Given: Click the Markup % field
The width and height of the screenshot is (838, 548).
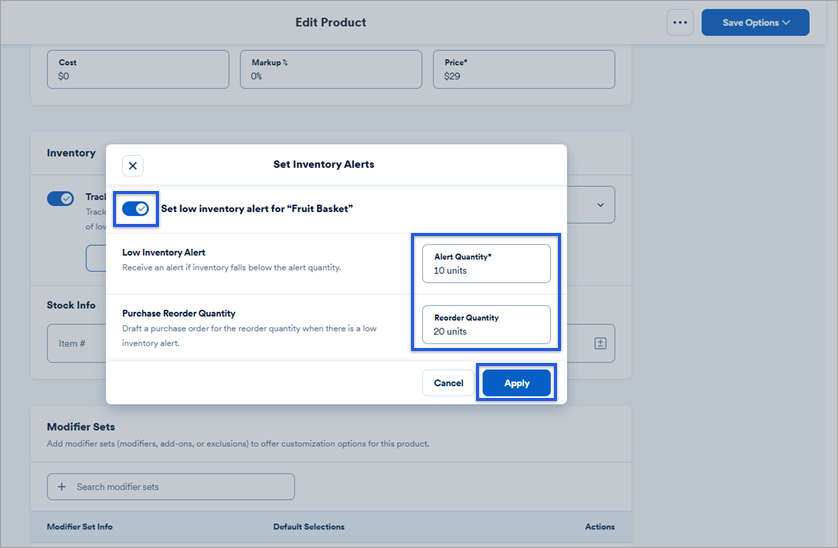Looking at the screenshot, I should pos(331,70).
